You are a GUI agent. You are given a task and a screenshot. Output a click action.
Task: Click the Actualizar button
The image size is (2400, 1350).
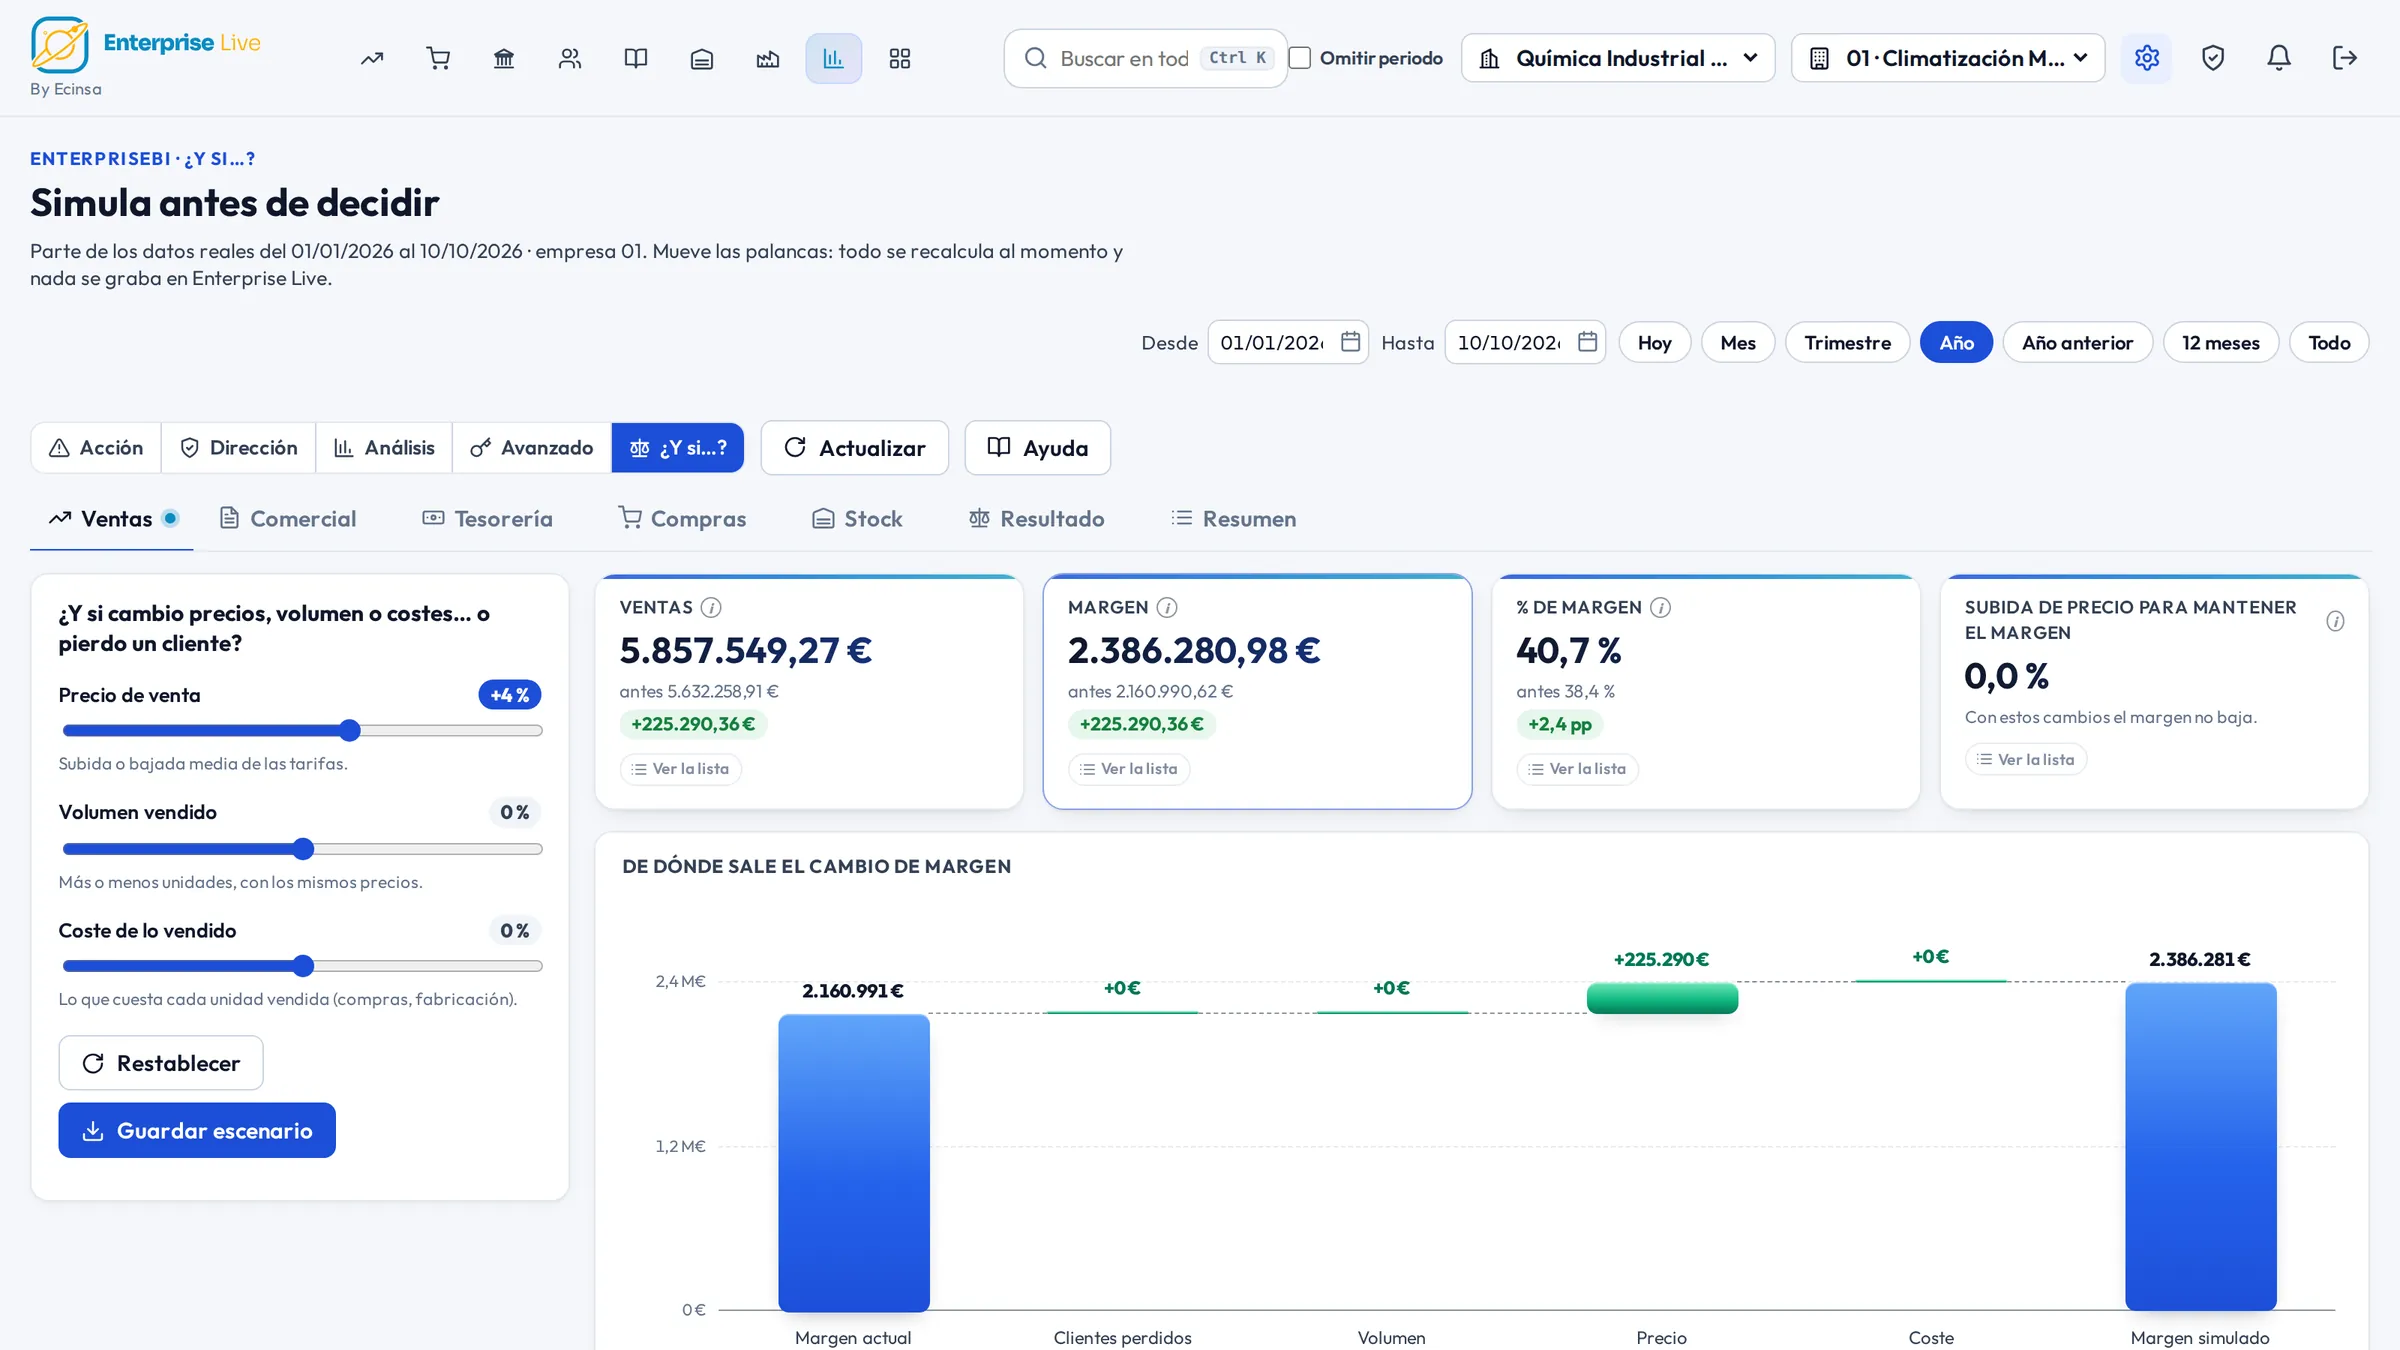coord(855,447)
